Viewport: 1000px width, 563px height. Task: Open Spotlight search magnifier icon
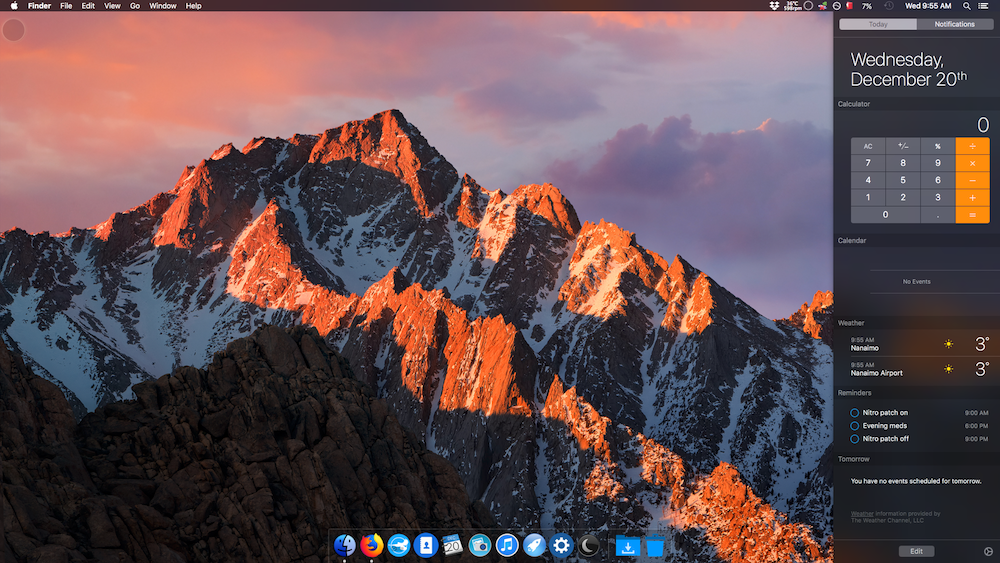[x=966, y=6]
